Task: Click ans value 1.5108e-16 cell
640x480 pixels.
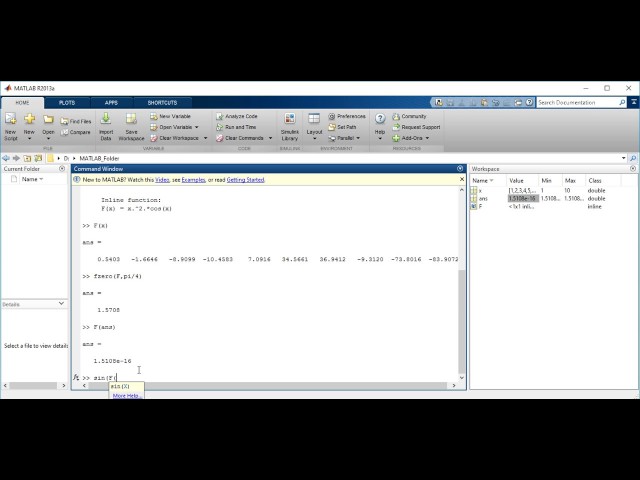Action: (x=522, y=199)
